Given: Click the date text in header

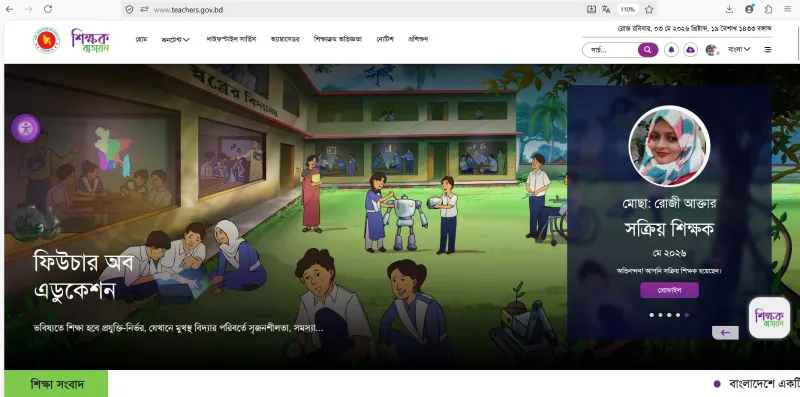Looking at the screenshot, I should pos(694,29).
